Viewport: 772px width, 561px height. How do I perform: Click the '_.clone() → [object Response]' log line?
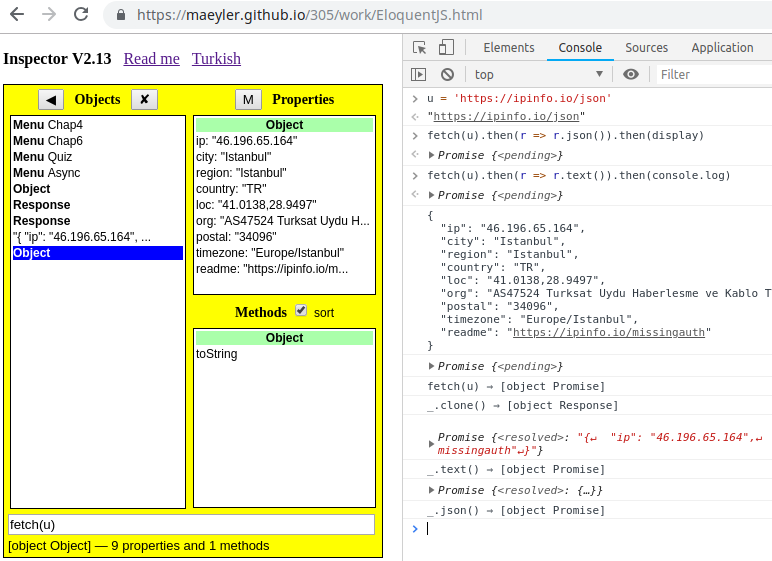click(522, 405)
